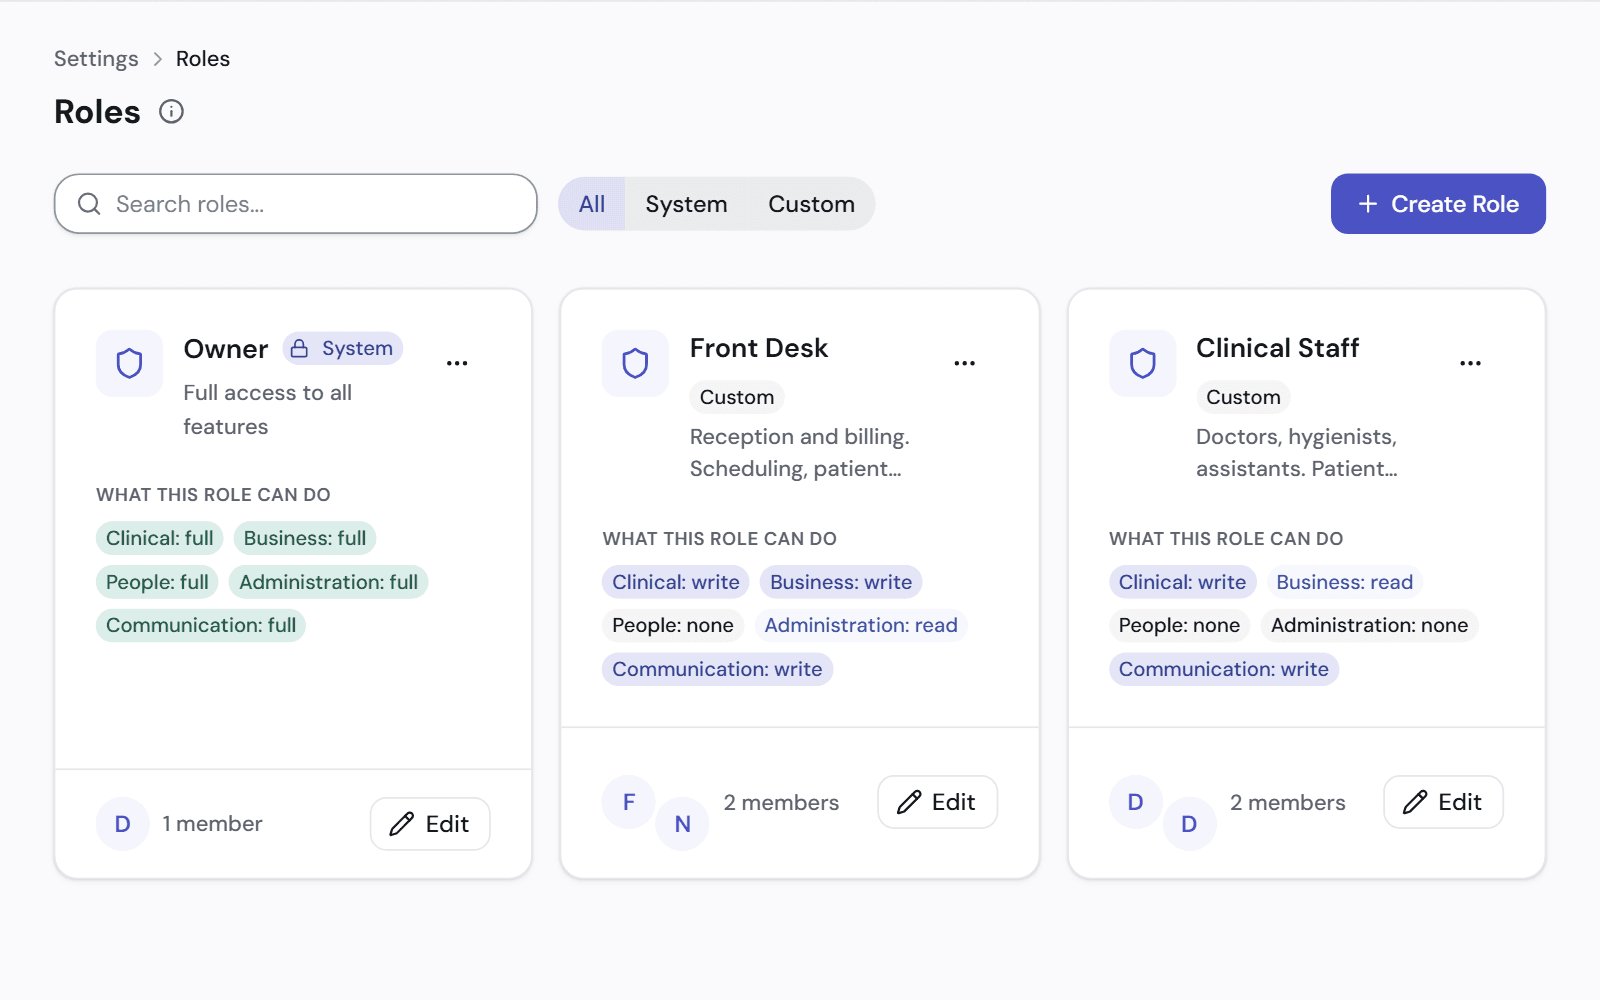Click '2 members' on Front Desk card
Screen dimensions: 1600x1000
click(781, 802)
